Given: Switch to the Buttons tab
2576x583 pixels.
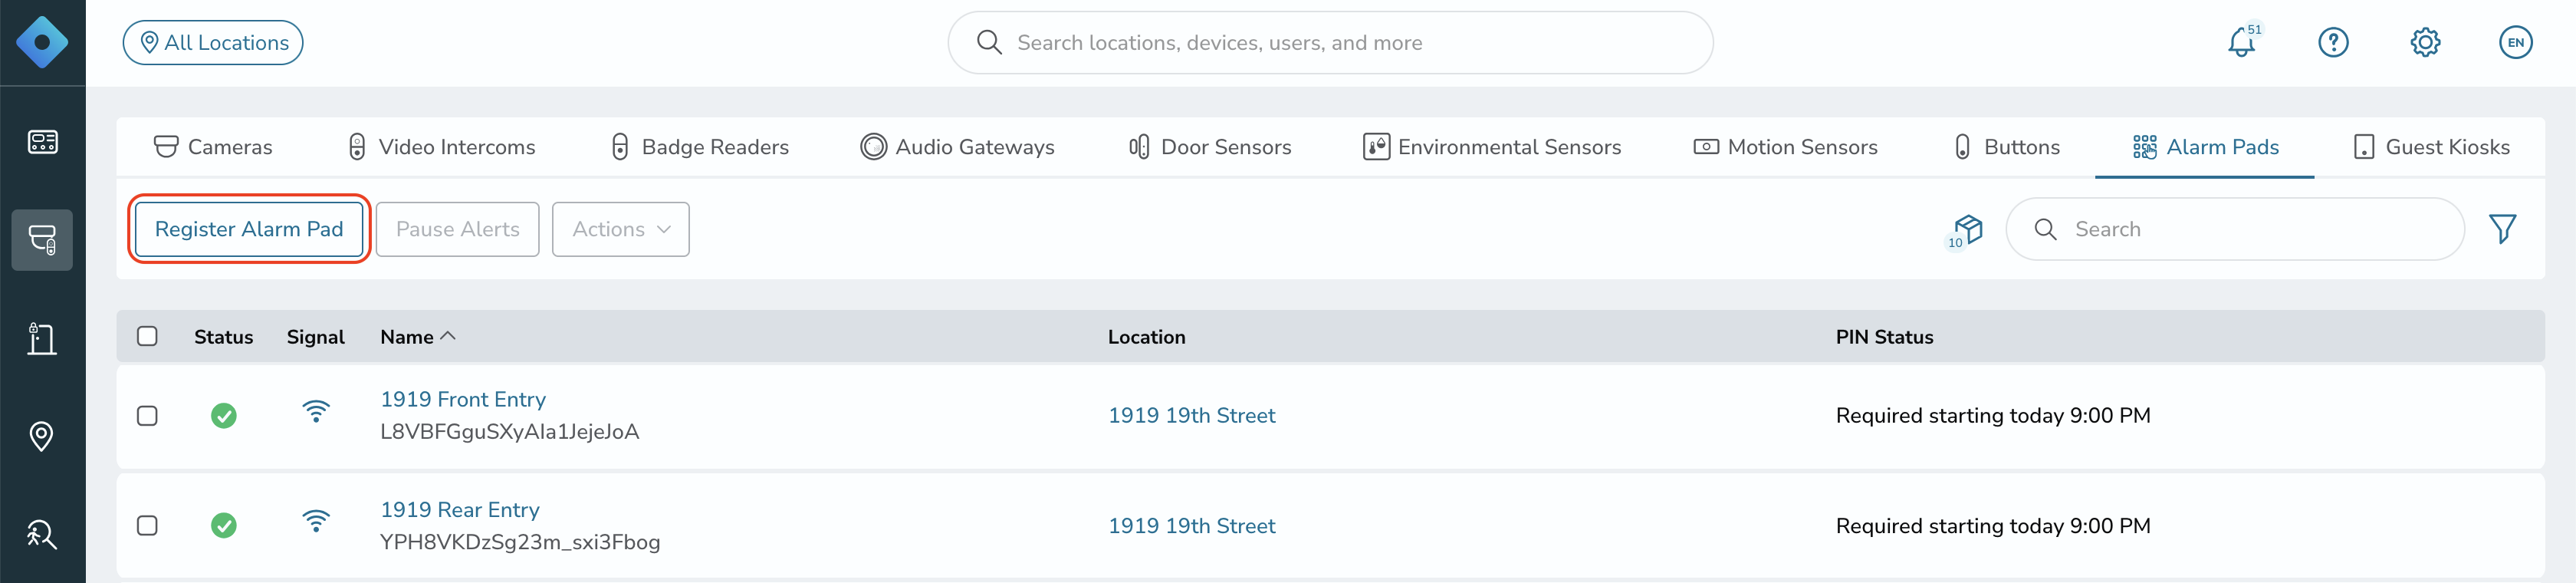Looking at the screenshot, I should pyautogui.click(x=2006, y=147).
